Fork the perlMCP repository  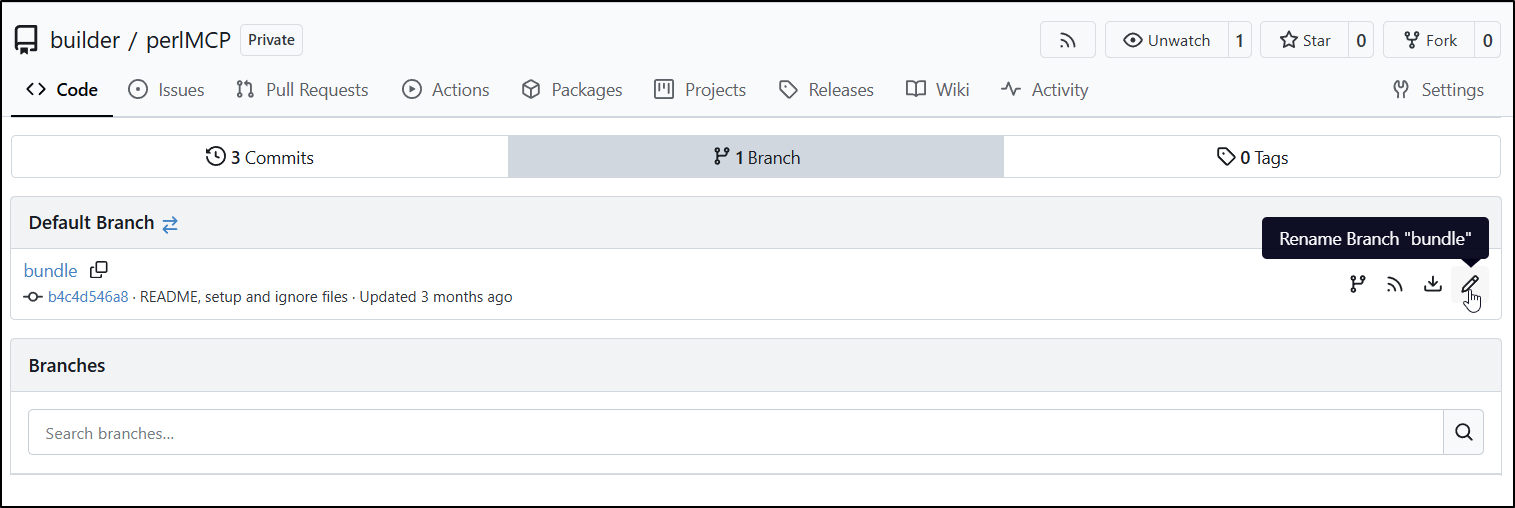pyautogui.click(x=1430, y=40)
